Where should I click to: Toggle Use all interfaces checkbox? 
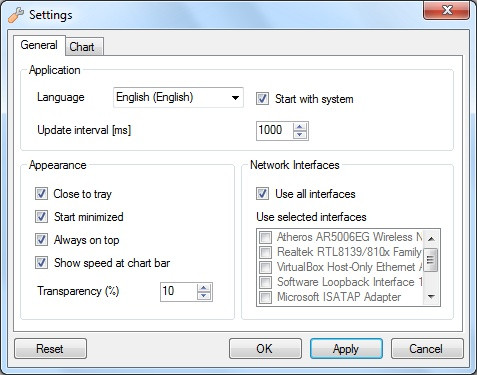click(x=263, y=194)
